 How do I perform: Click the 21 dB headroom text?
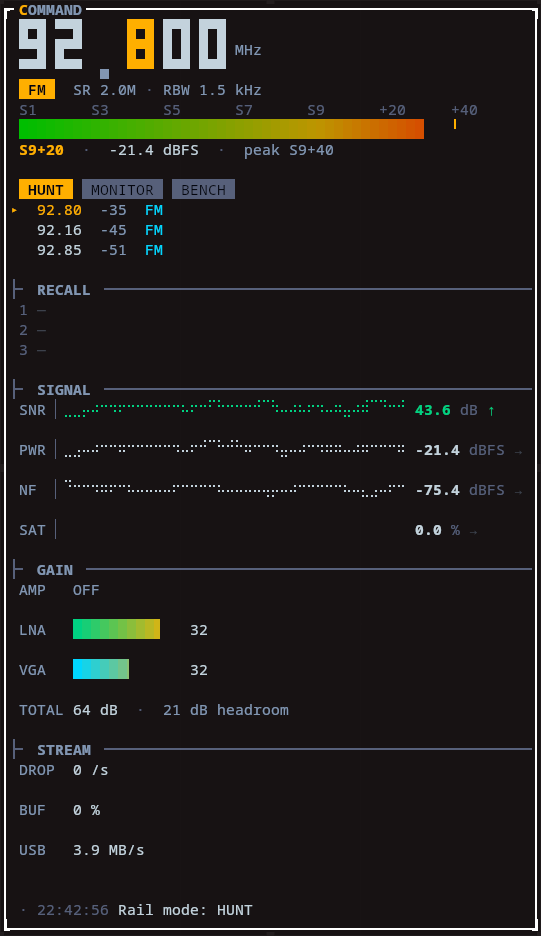point(226,710)
